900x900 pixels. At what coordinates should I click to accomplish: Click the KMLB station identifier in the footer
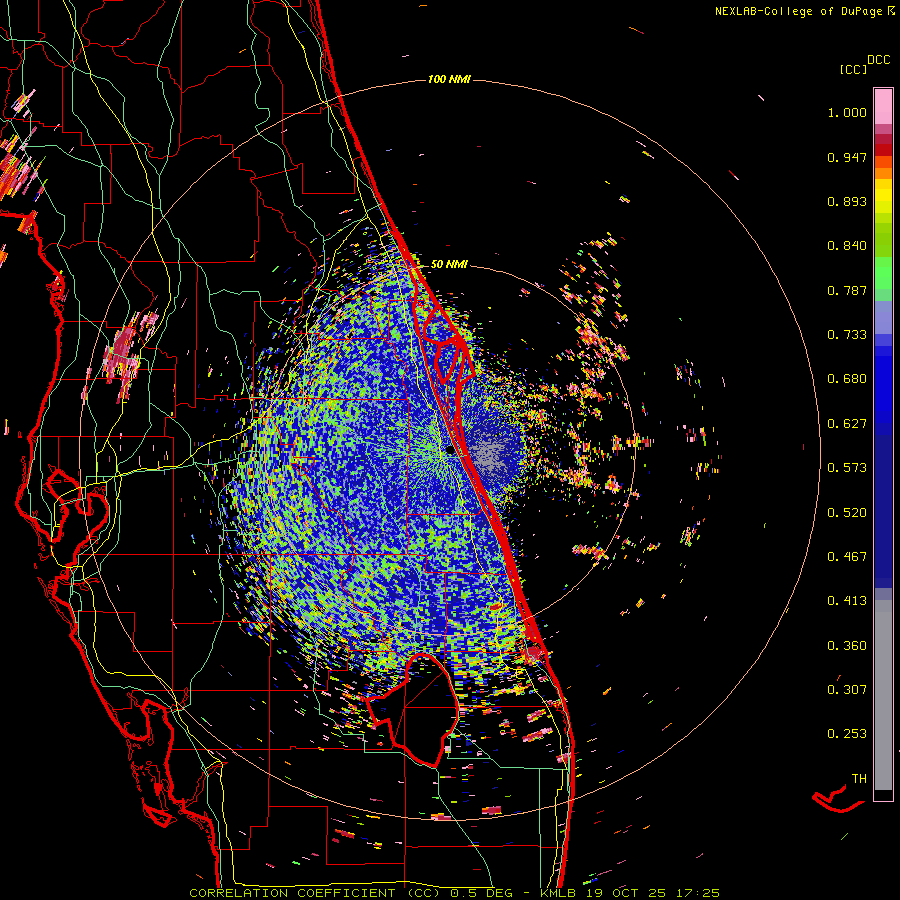click(x=560, y=893)
